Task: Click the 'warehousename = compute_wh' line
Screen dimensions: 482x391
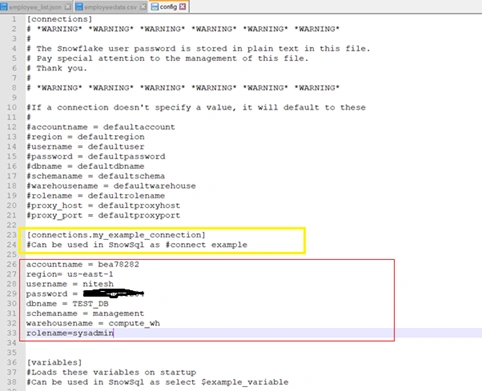Action: click(x=93, y=323)
